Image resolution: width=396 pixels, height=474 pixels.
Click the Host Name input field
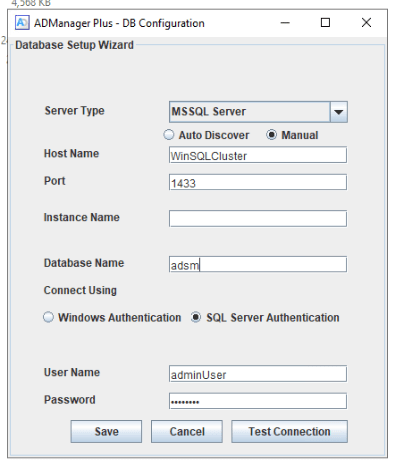pyautogui.click(x=258, y=155)
